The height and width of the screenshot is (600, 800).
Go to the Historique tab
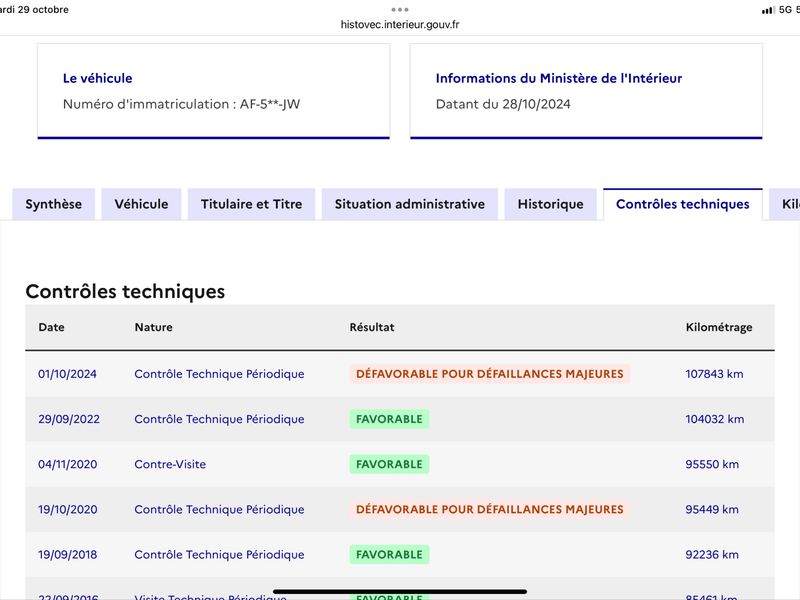pyautogui.click(x=551, y=204)
